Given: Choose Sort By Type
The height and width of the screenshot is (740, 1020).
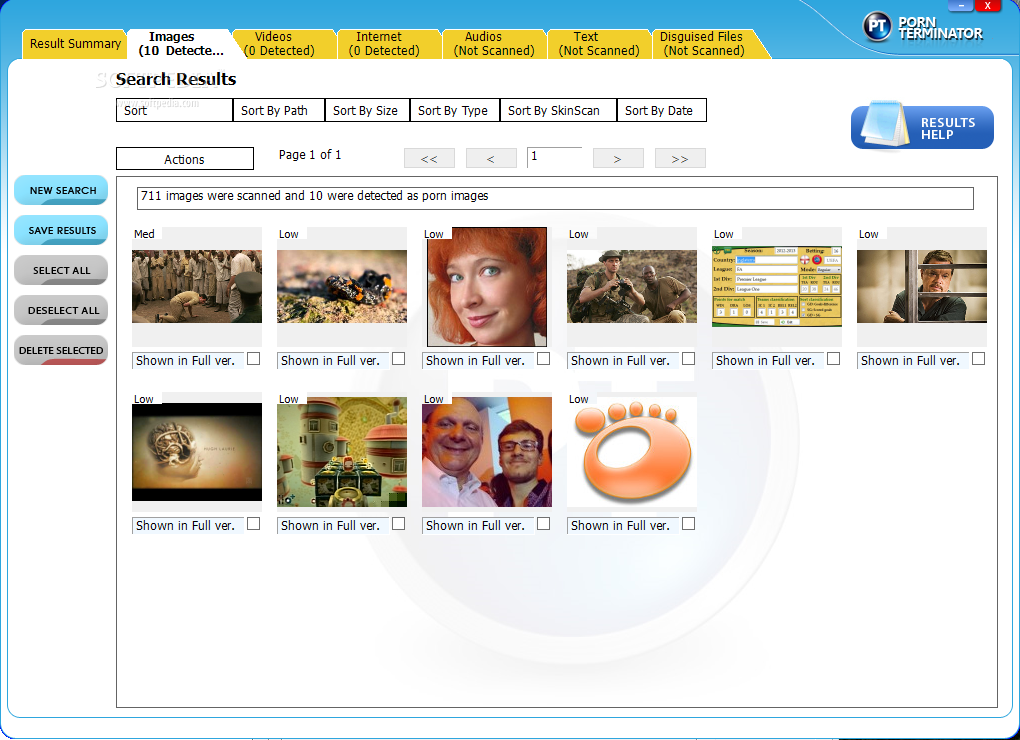Looking at the screenshot, I should (455, 111).
